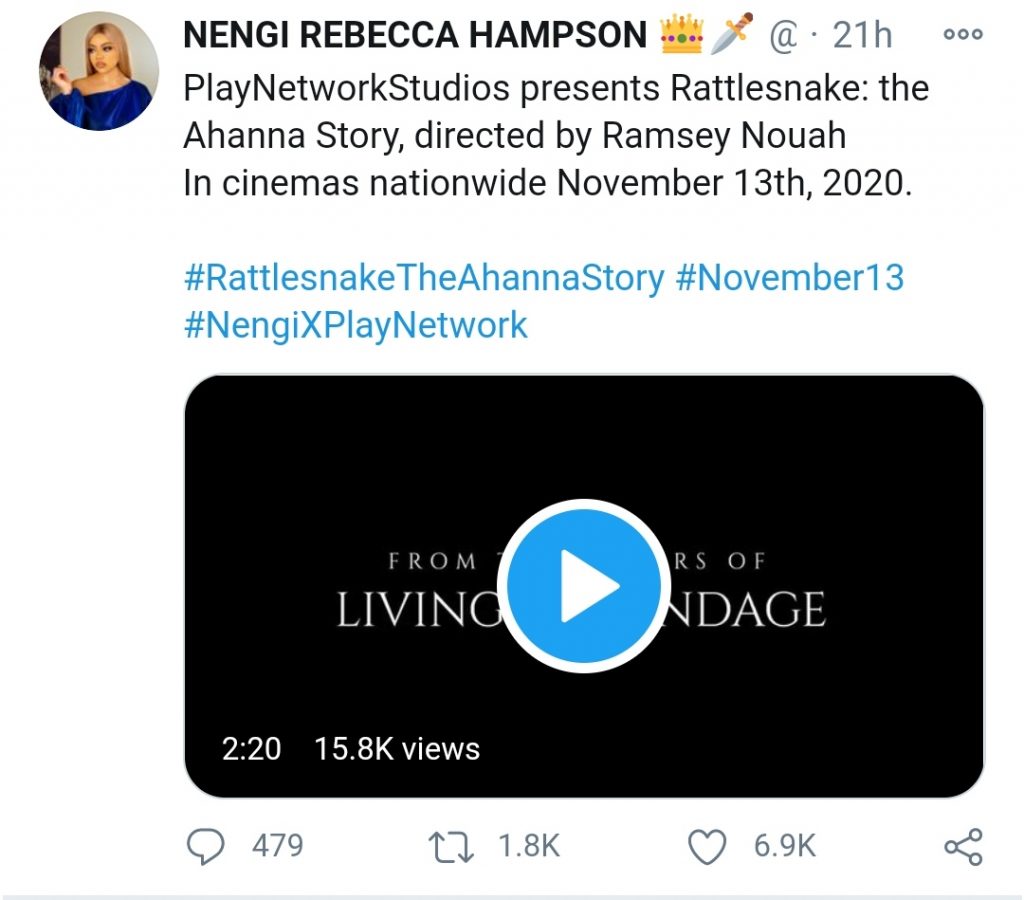Click the 21h tweet timestamp

862,36
